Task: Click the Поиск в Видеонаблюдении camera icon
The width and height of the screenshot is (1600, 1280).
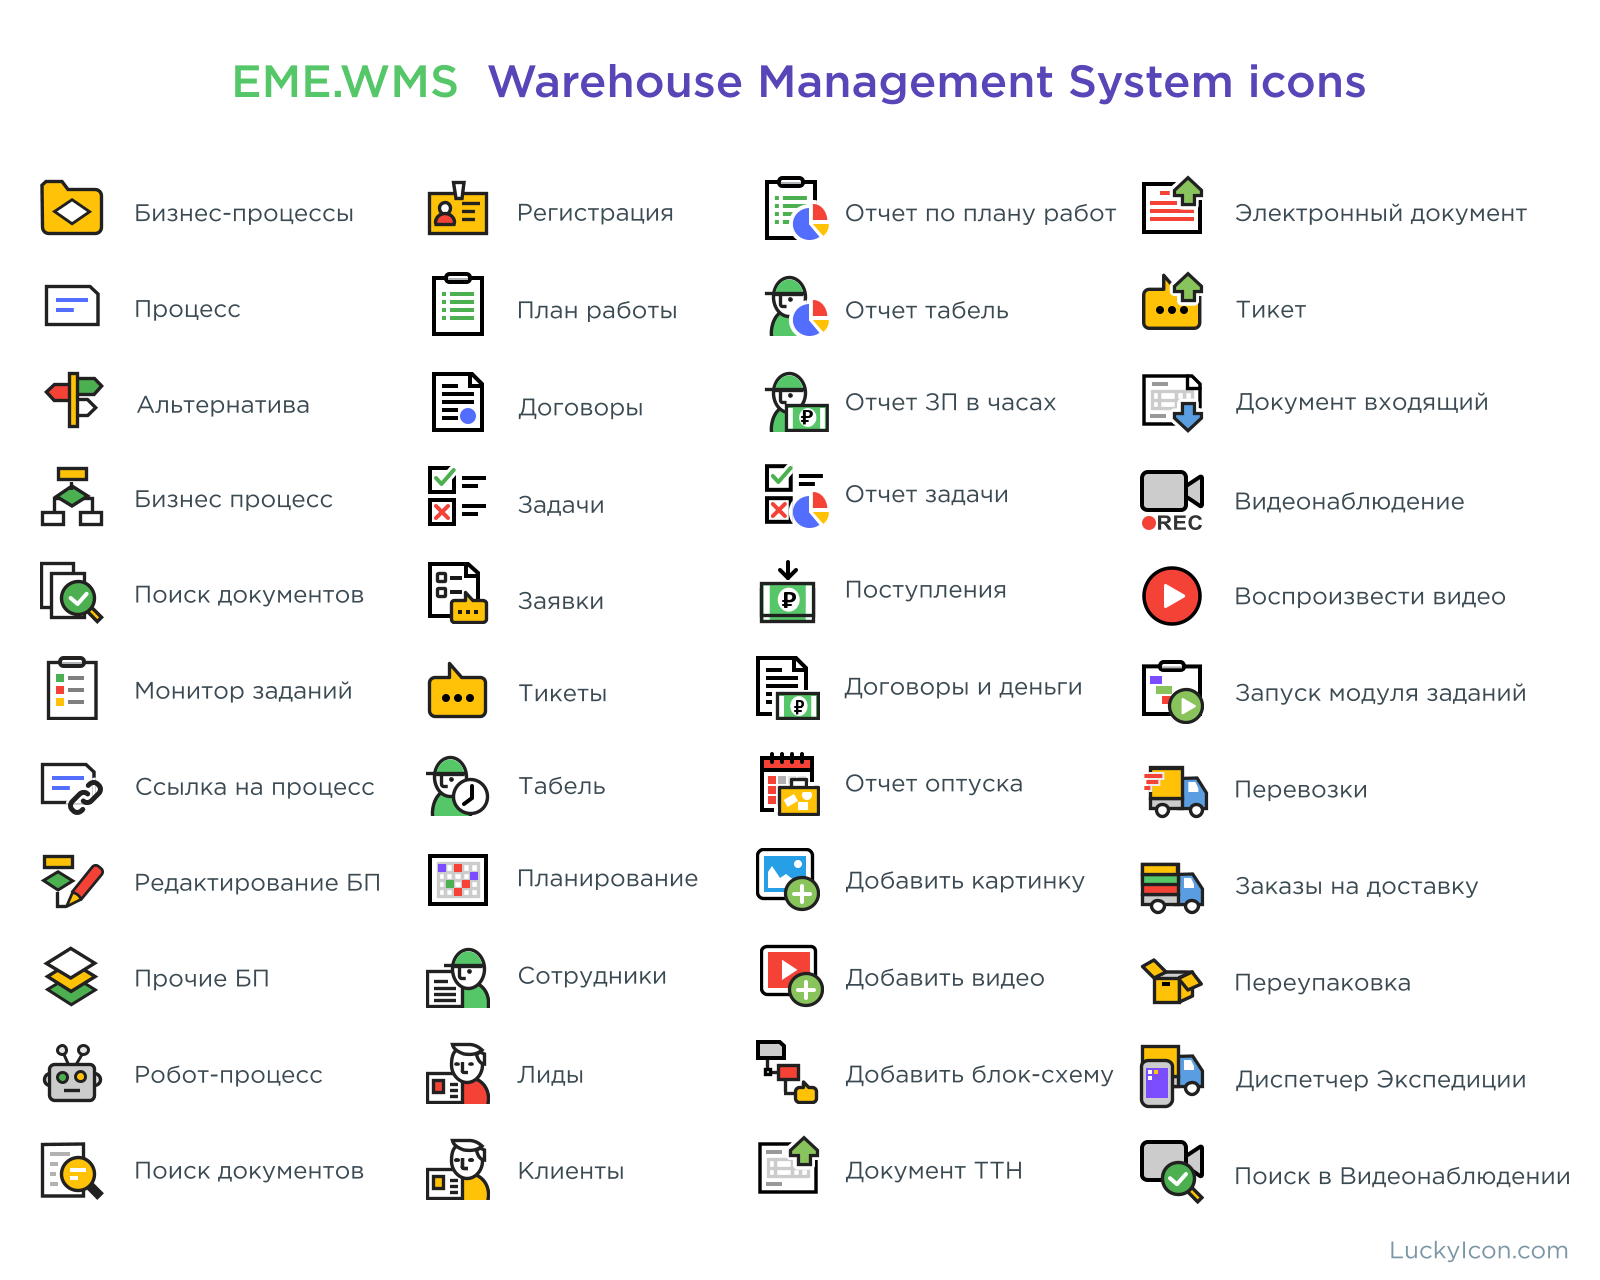Action: coord(1172,1171)
